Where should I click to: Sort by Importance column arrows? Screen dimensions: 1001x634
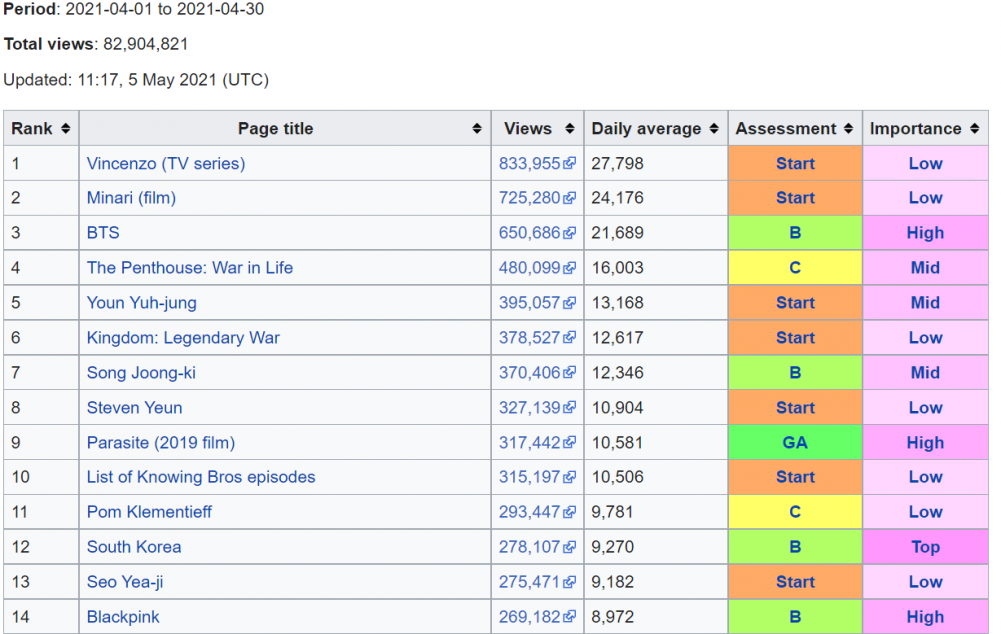[x=974, y=128]
